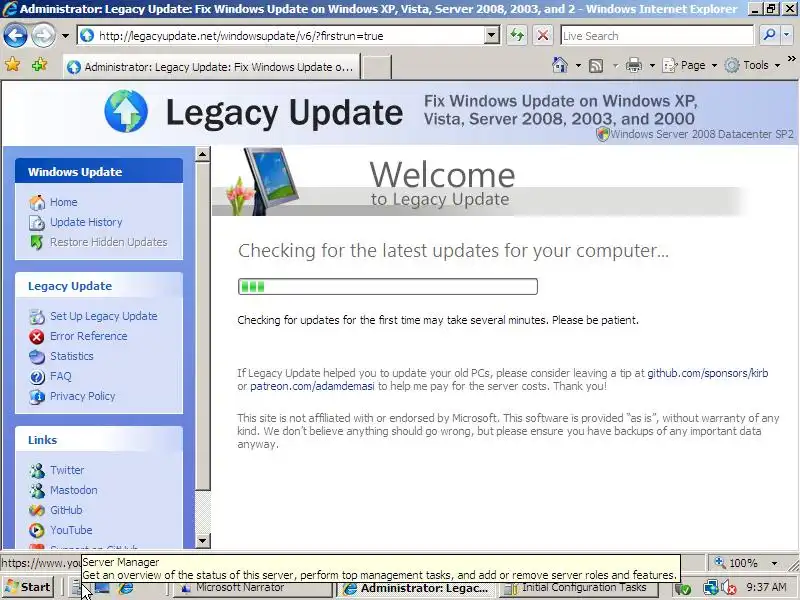Open Restore Hidden Updates link
This screenshot has height=600, width=800.
click(109, 242)
